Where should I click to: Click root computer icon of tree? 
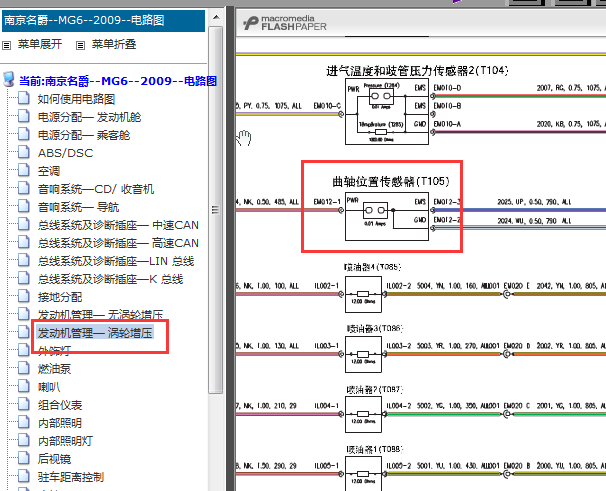pyautogui.click(x=9, y=80)
